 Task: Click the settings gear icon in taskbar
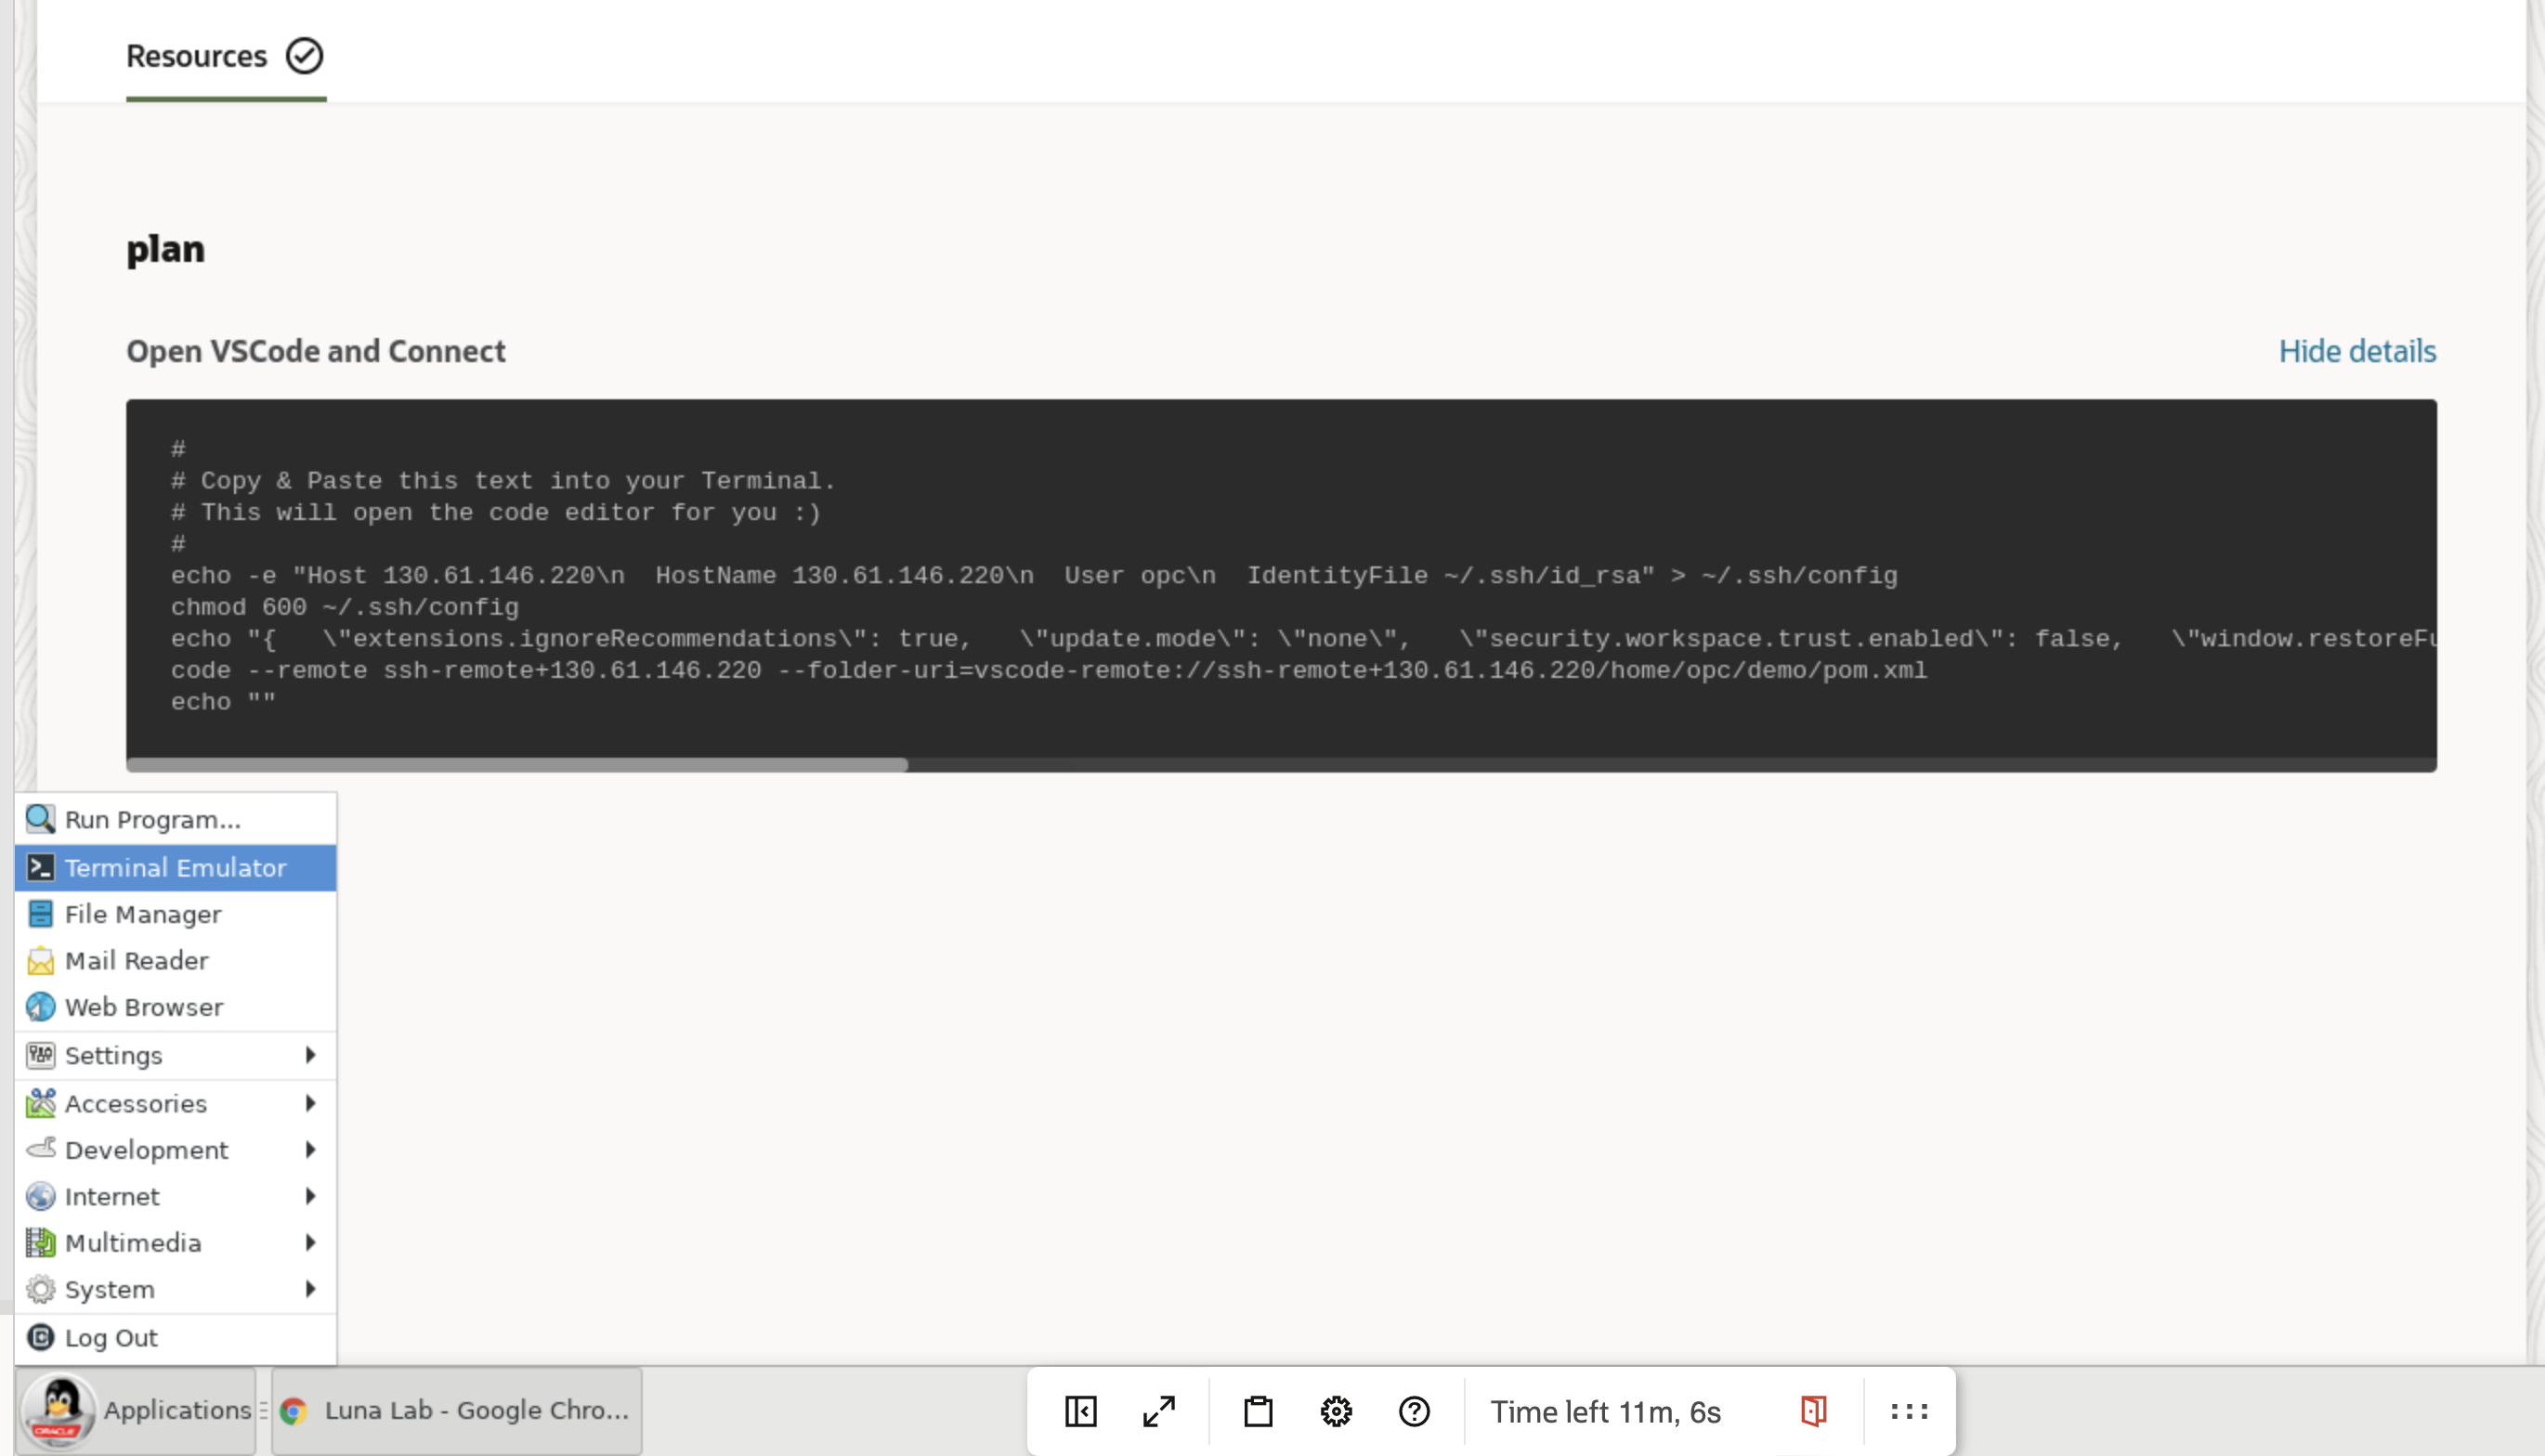[1336, 1410]
